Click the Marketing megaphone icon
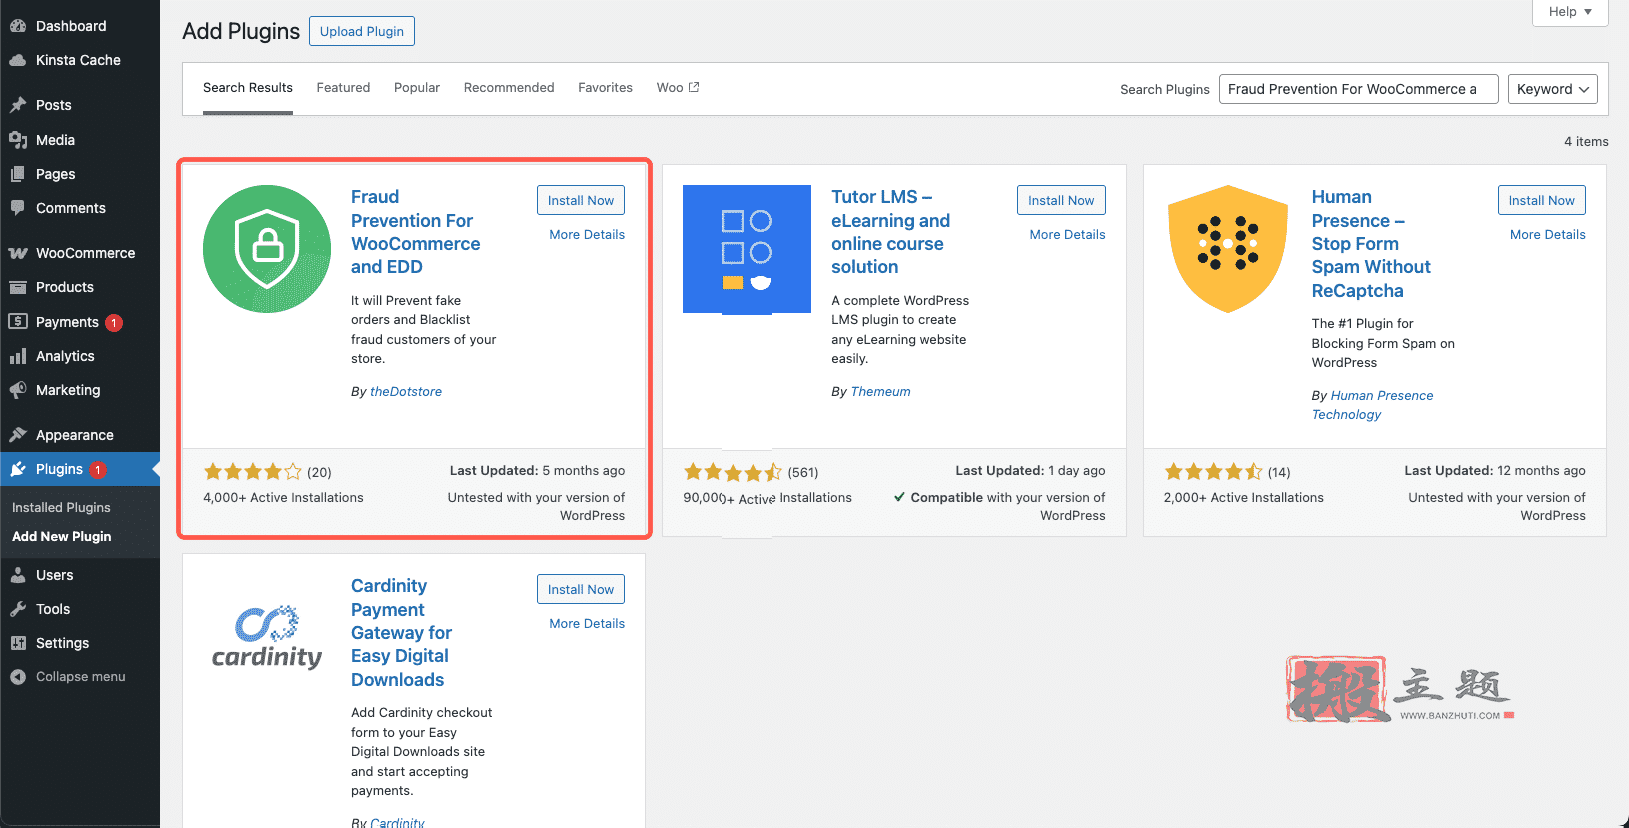Screen dimensions: 1629x828 18,390
